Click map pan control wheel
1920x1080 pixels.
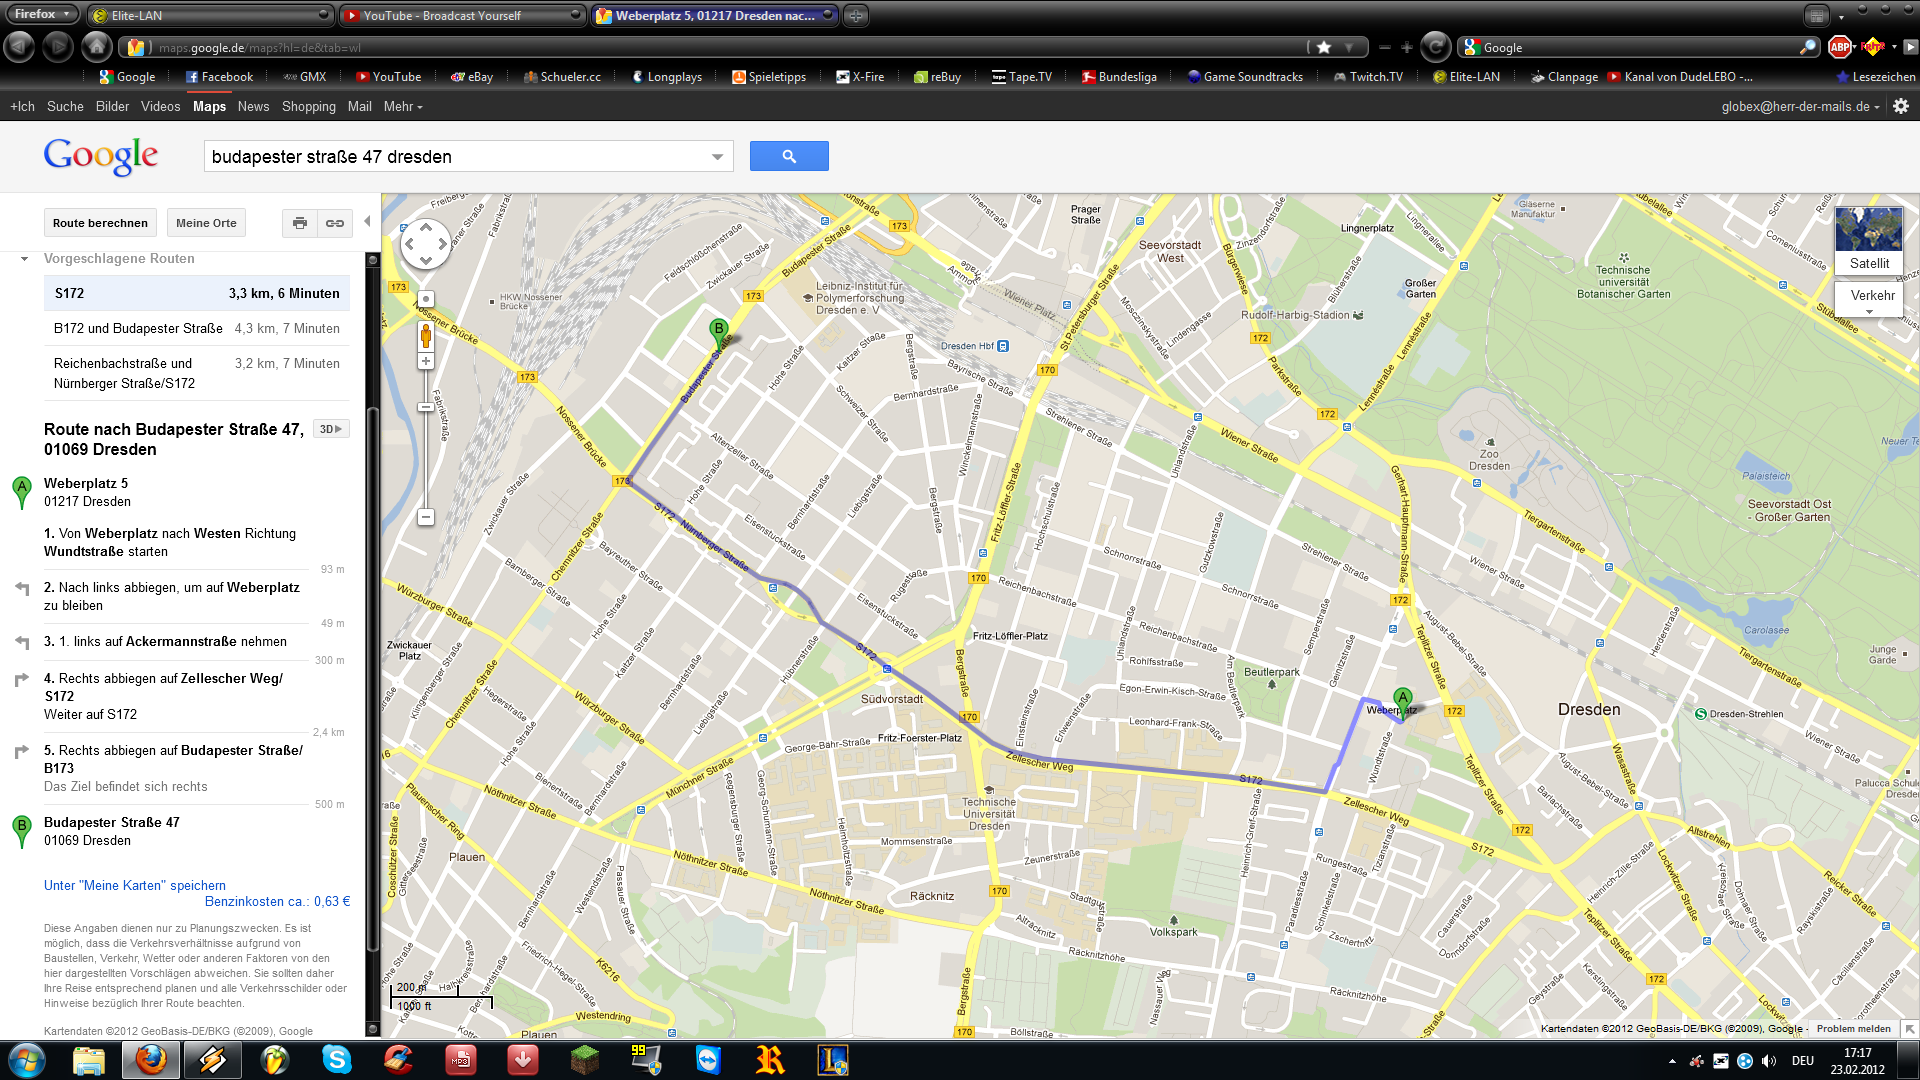[x=425, y=244]
